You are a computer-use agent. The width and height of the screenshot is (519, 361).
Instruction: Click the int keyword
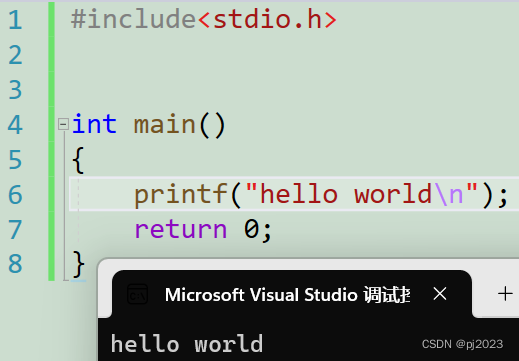(x=94, y=124)
